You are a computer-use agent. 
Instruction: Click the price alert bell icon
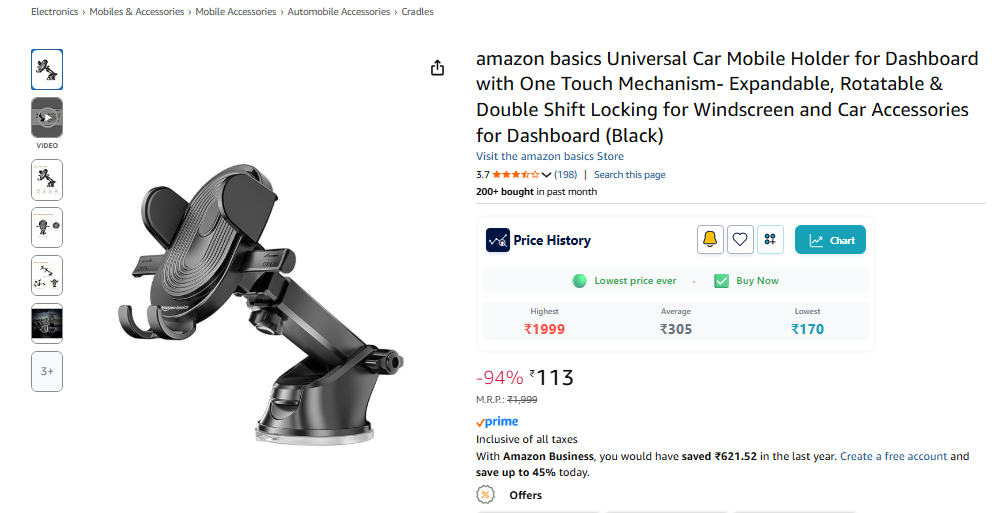pyautogui.click(x=710, y=240)
